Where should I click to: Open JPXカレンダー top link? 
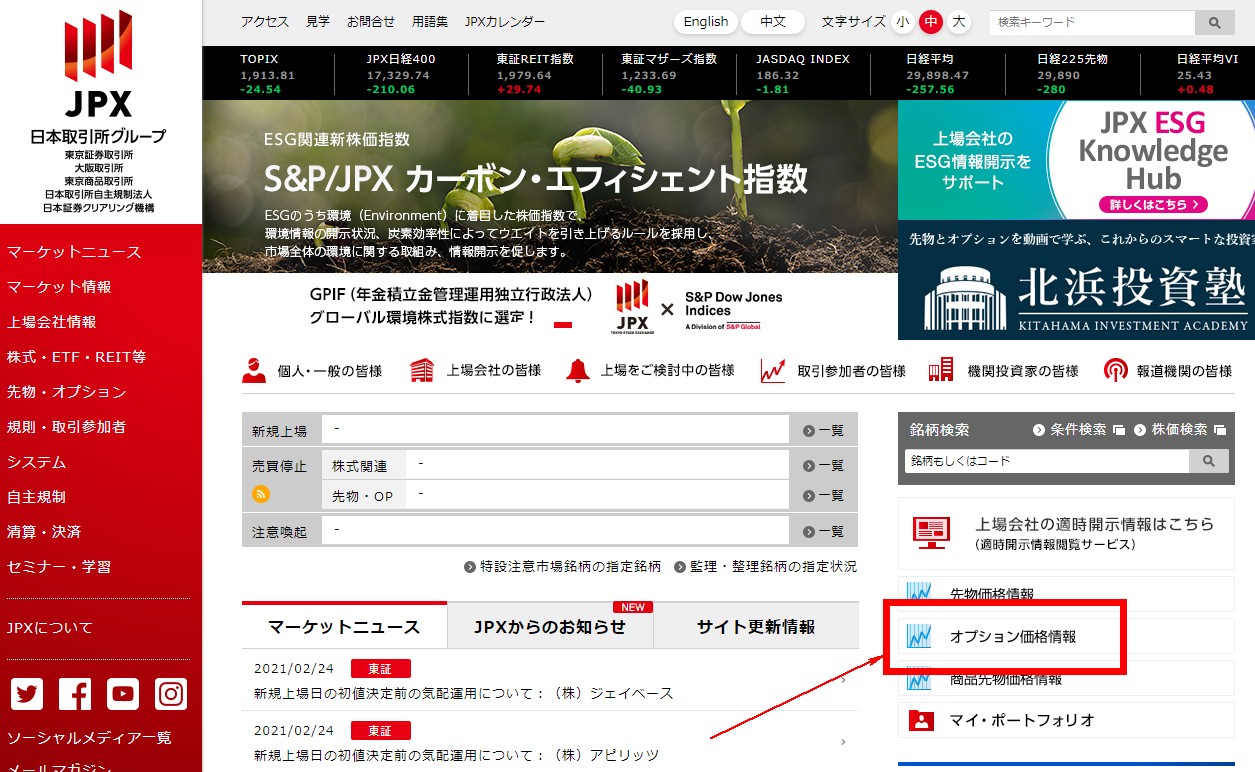[505, 21]
